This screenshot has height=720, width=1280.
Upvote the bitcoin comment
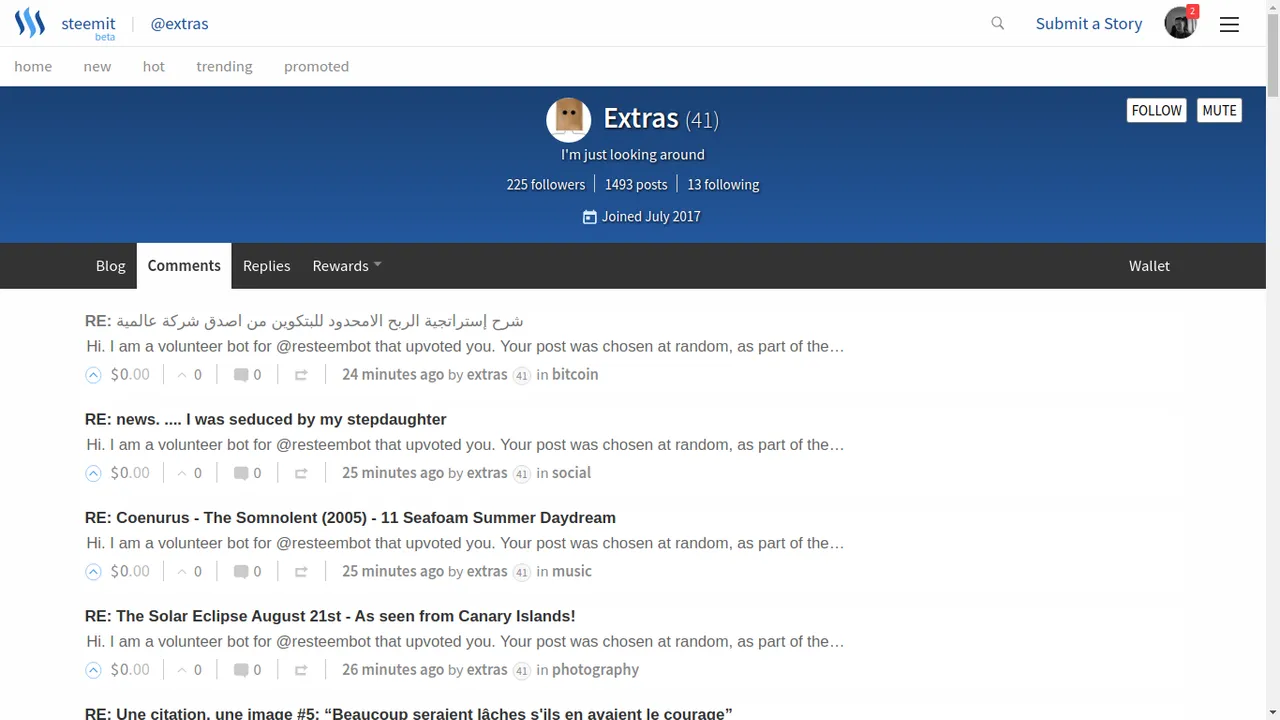93,375
